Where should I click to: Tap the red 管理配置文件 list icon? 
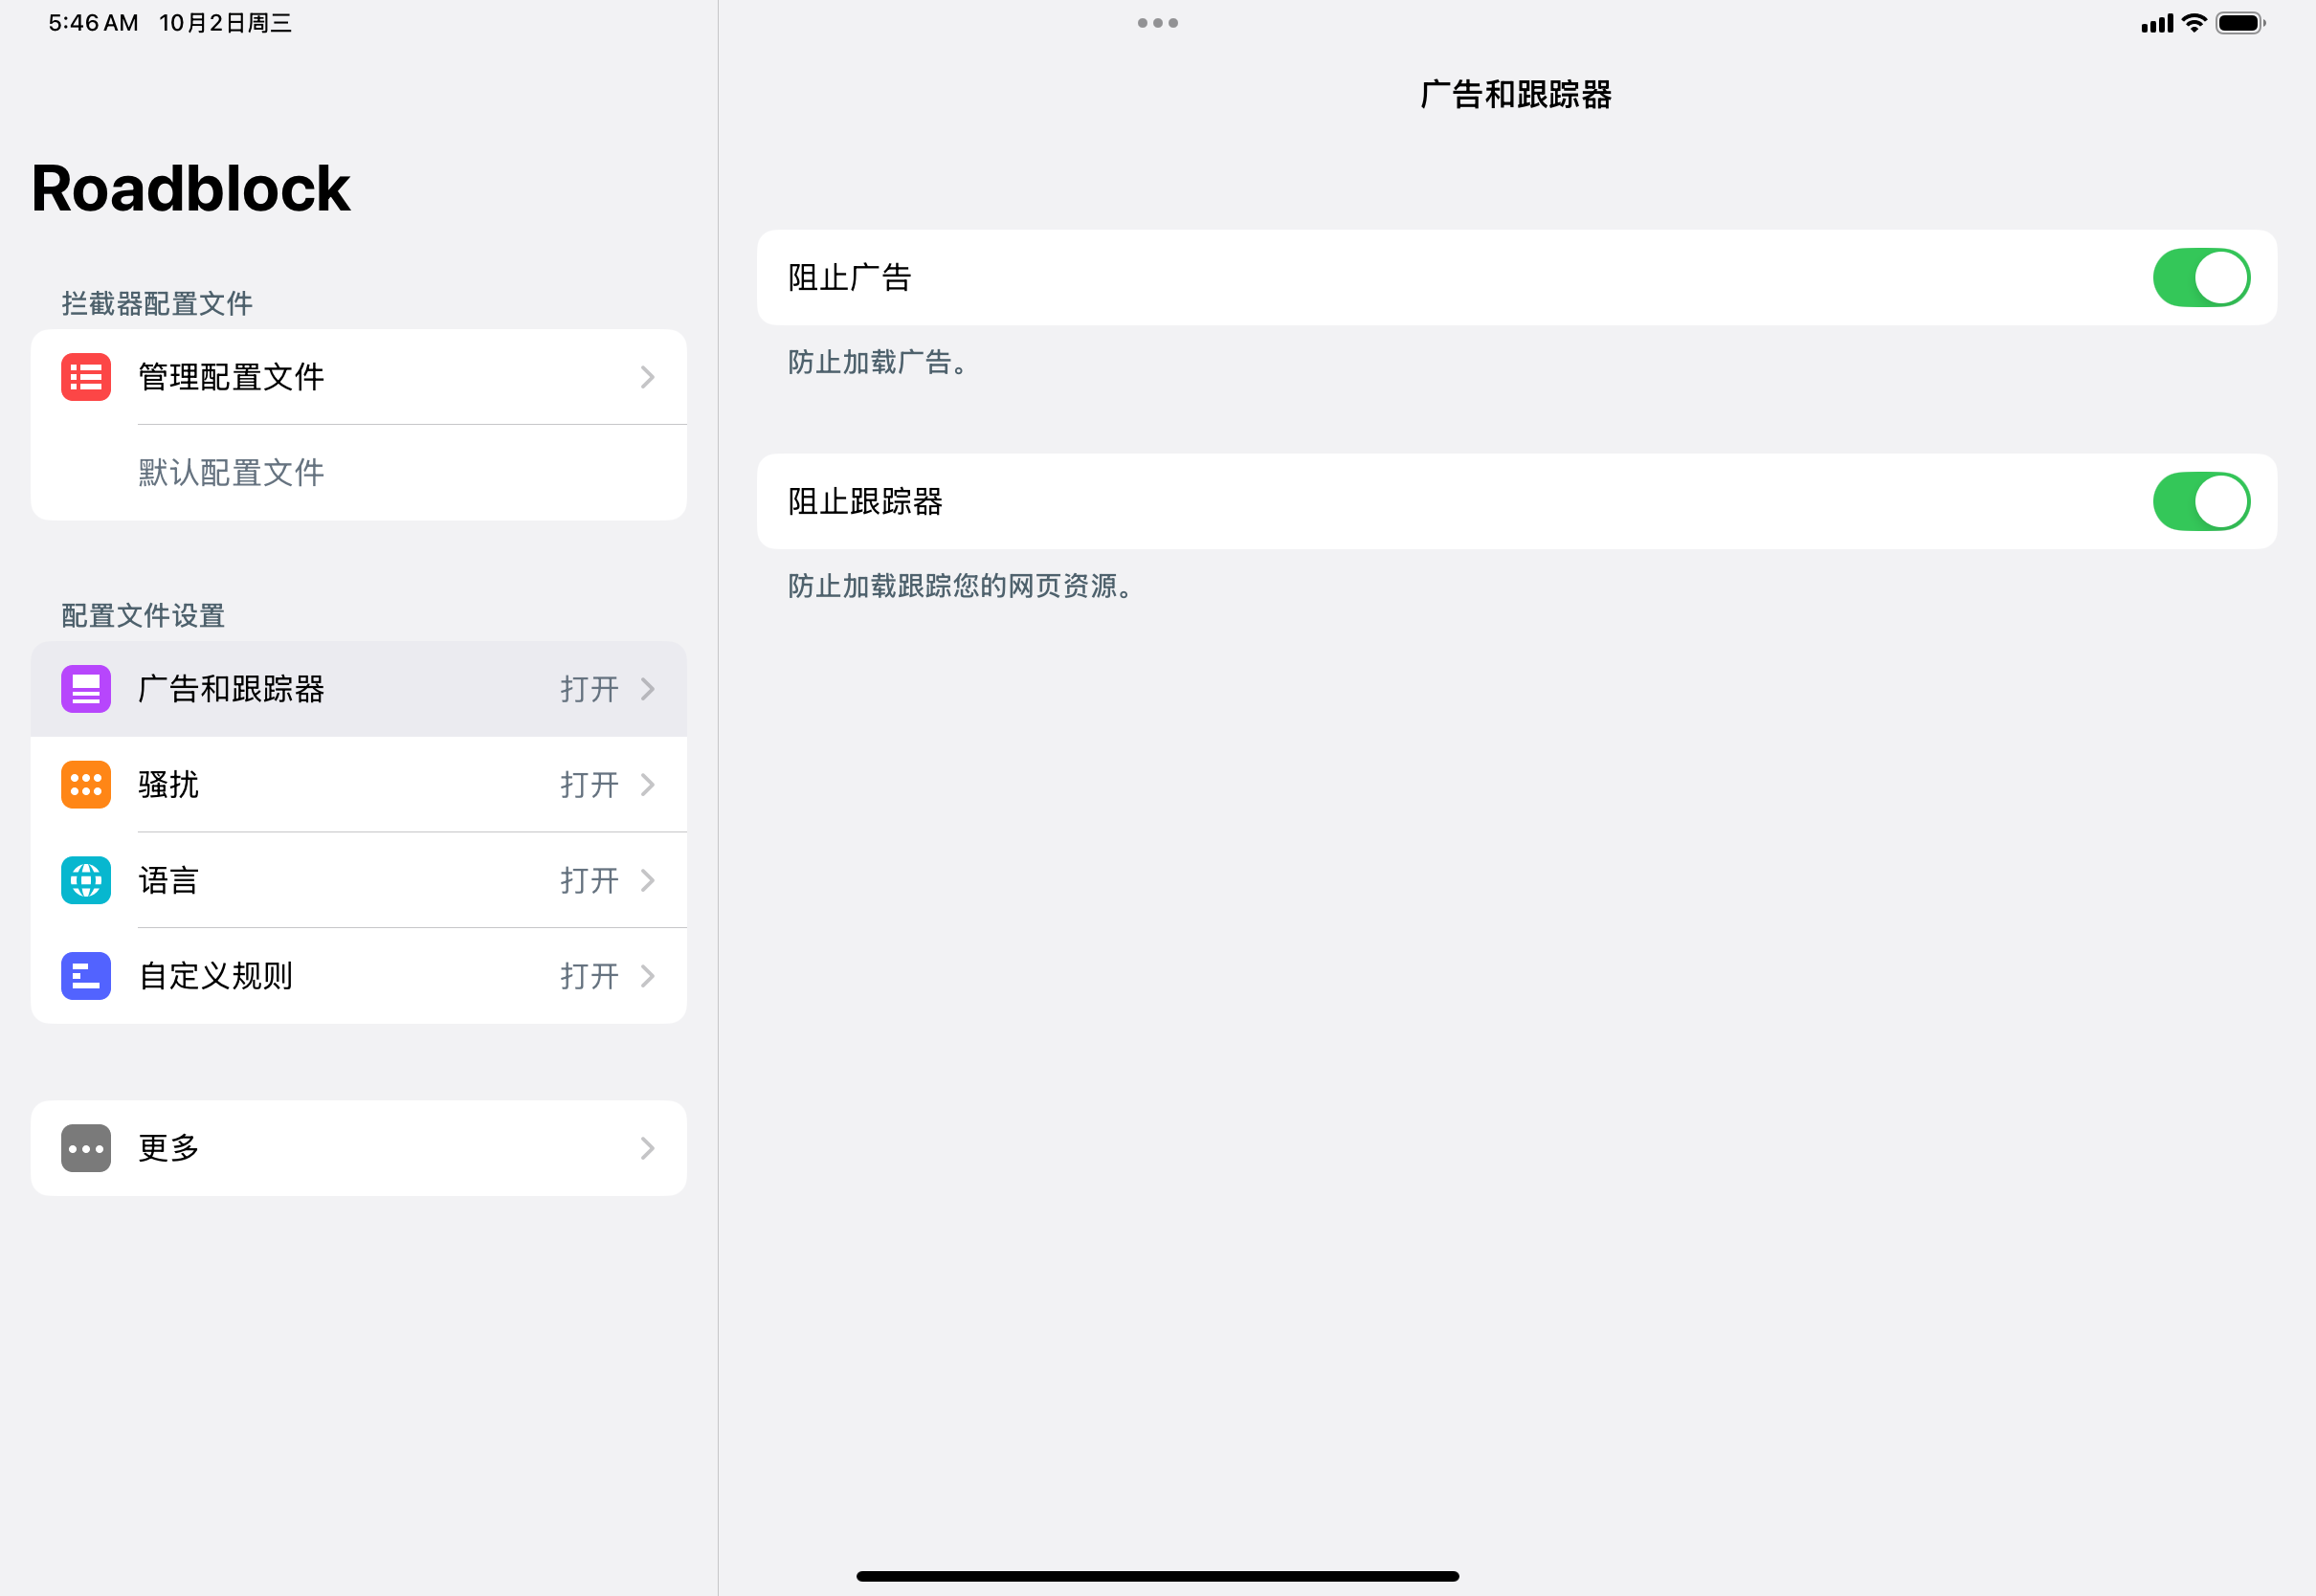coord(86,377)
